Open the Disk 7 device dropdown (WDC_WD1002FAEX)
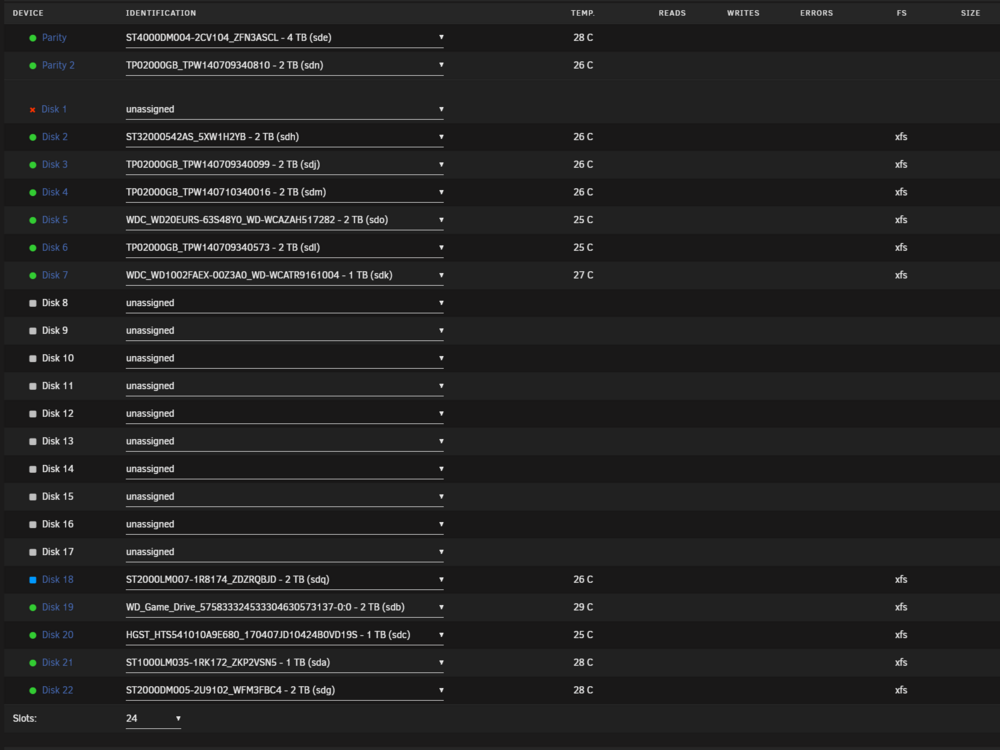 click(284, 275)
